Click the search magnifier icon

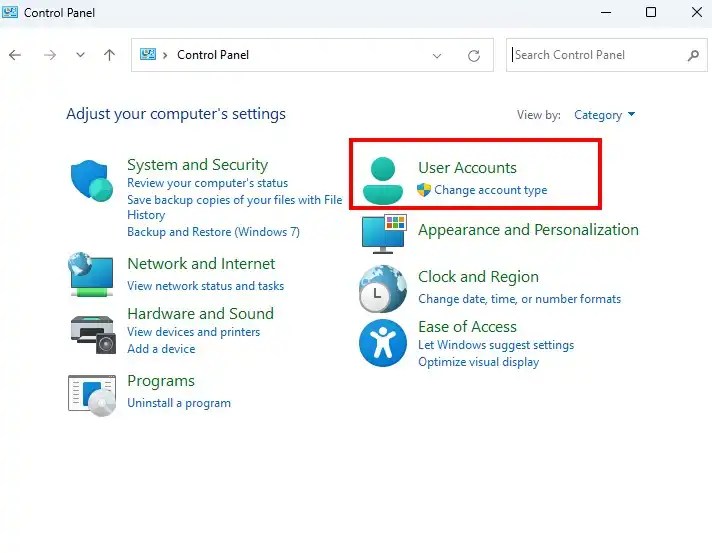point(693,55)
